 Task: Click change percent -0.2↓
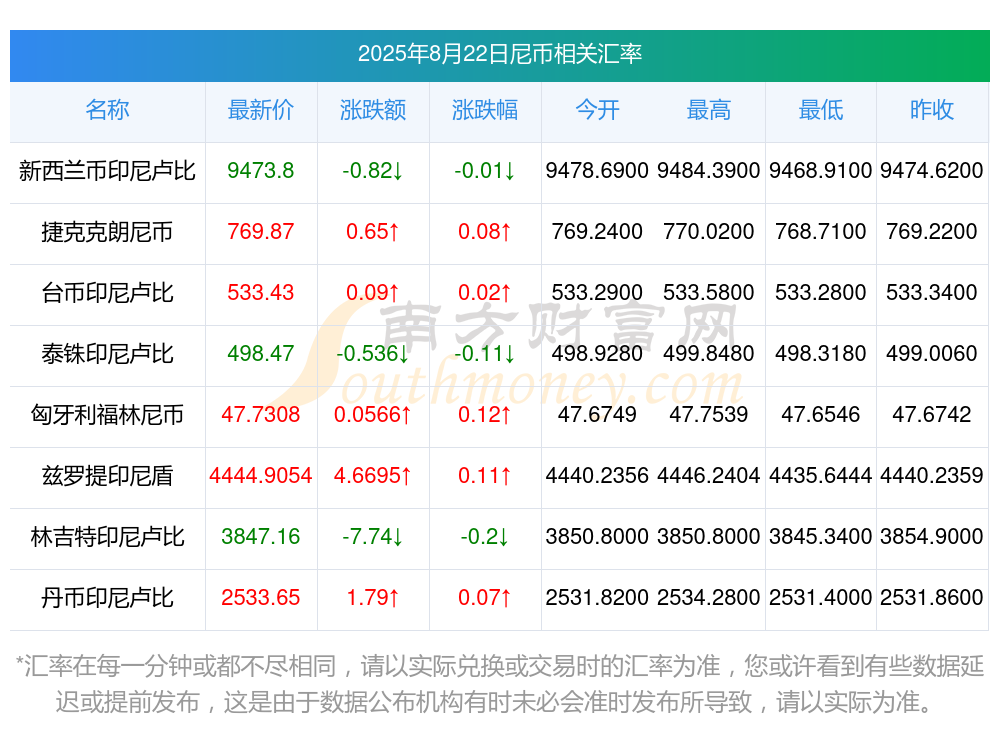tap(485, 536)
